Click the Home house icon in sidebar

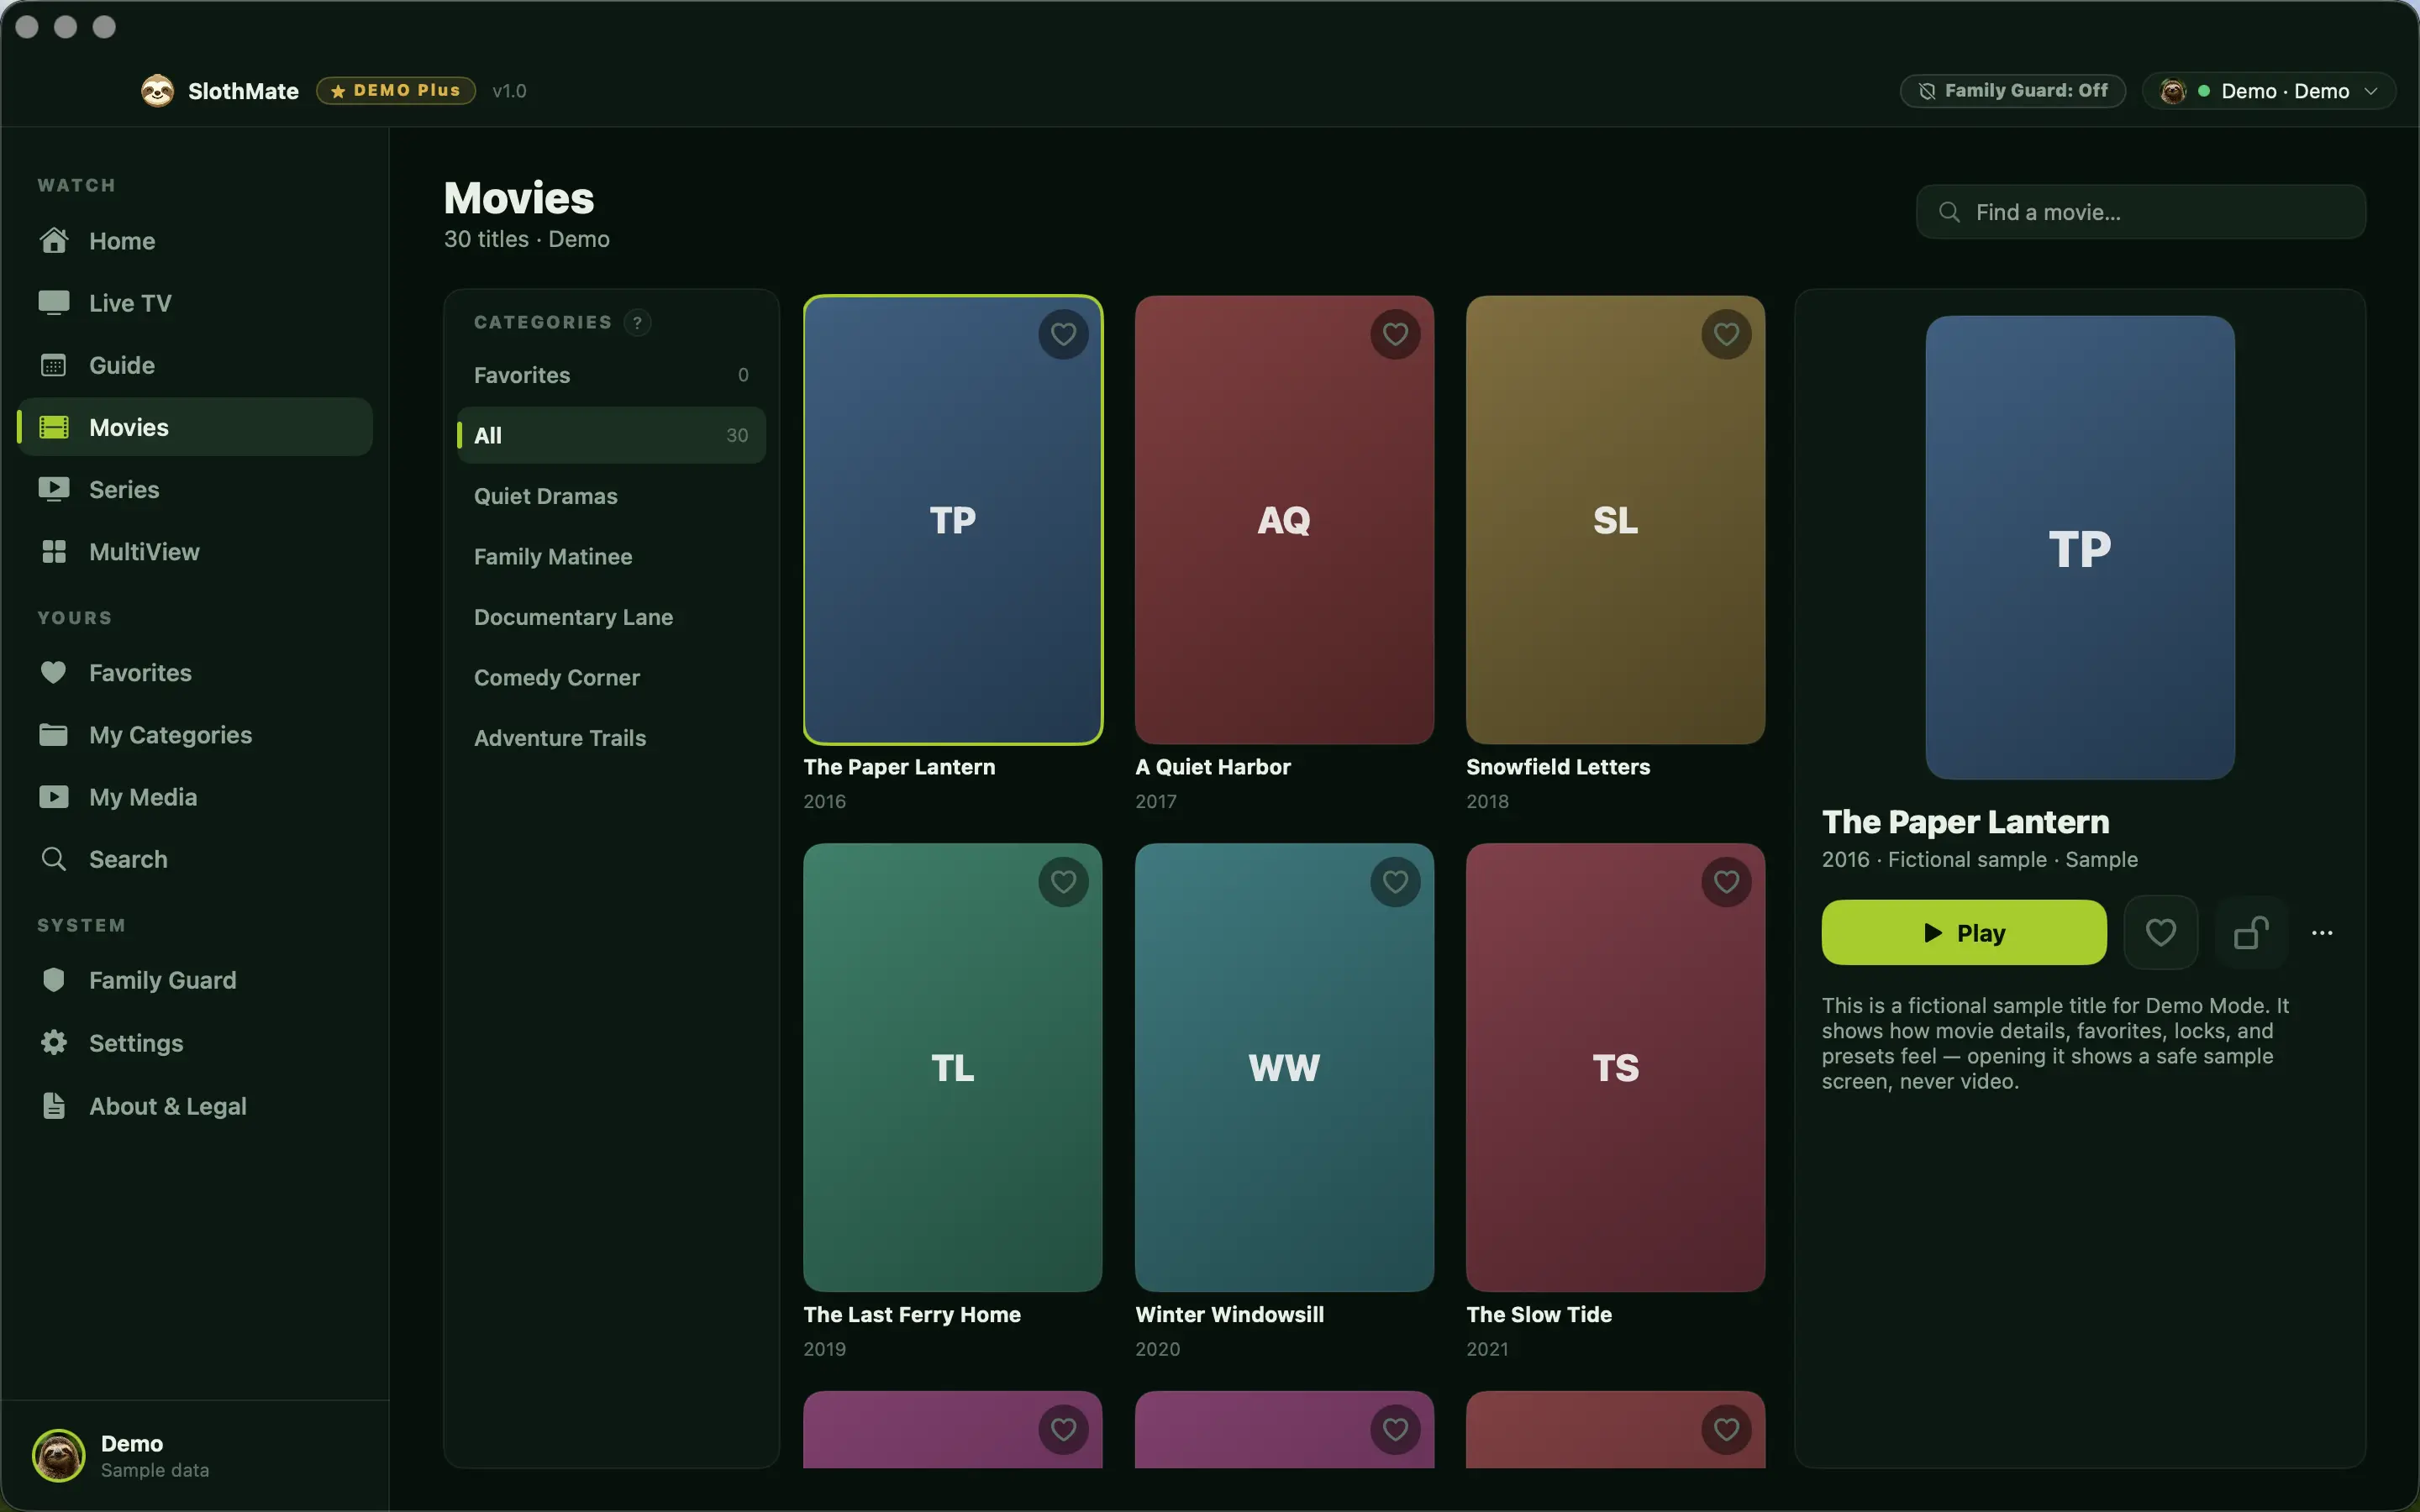[x=54, y=241]
